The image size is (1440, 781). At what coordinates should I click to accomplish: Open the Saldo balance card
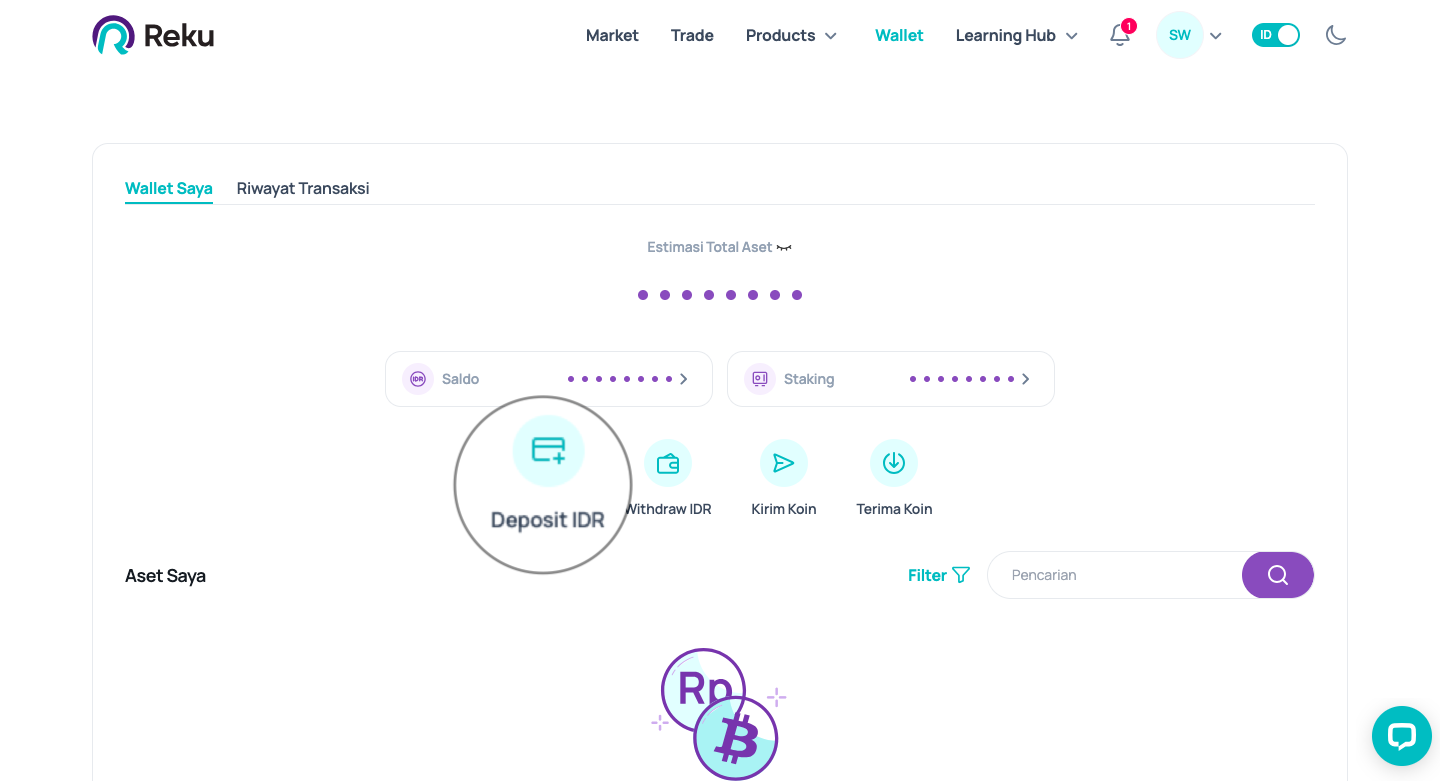click(x=548, y=379)
